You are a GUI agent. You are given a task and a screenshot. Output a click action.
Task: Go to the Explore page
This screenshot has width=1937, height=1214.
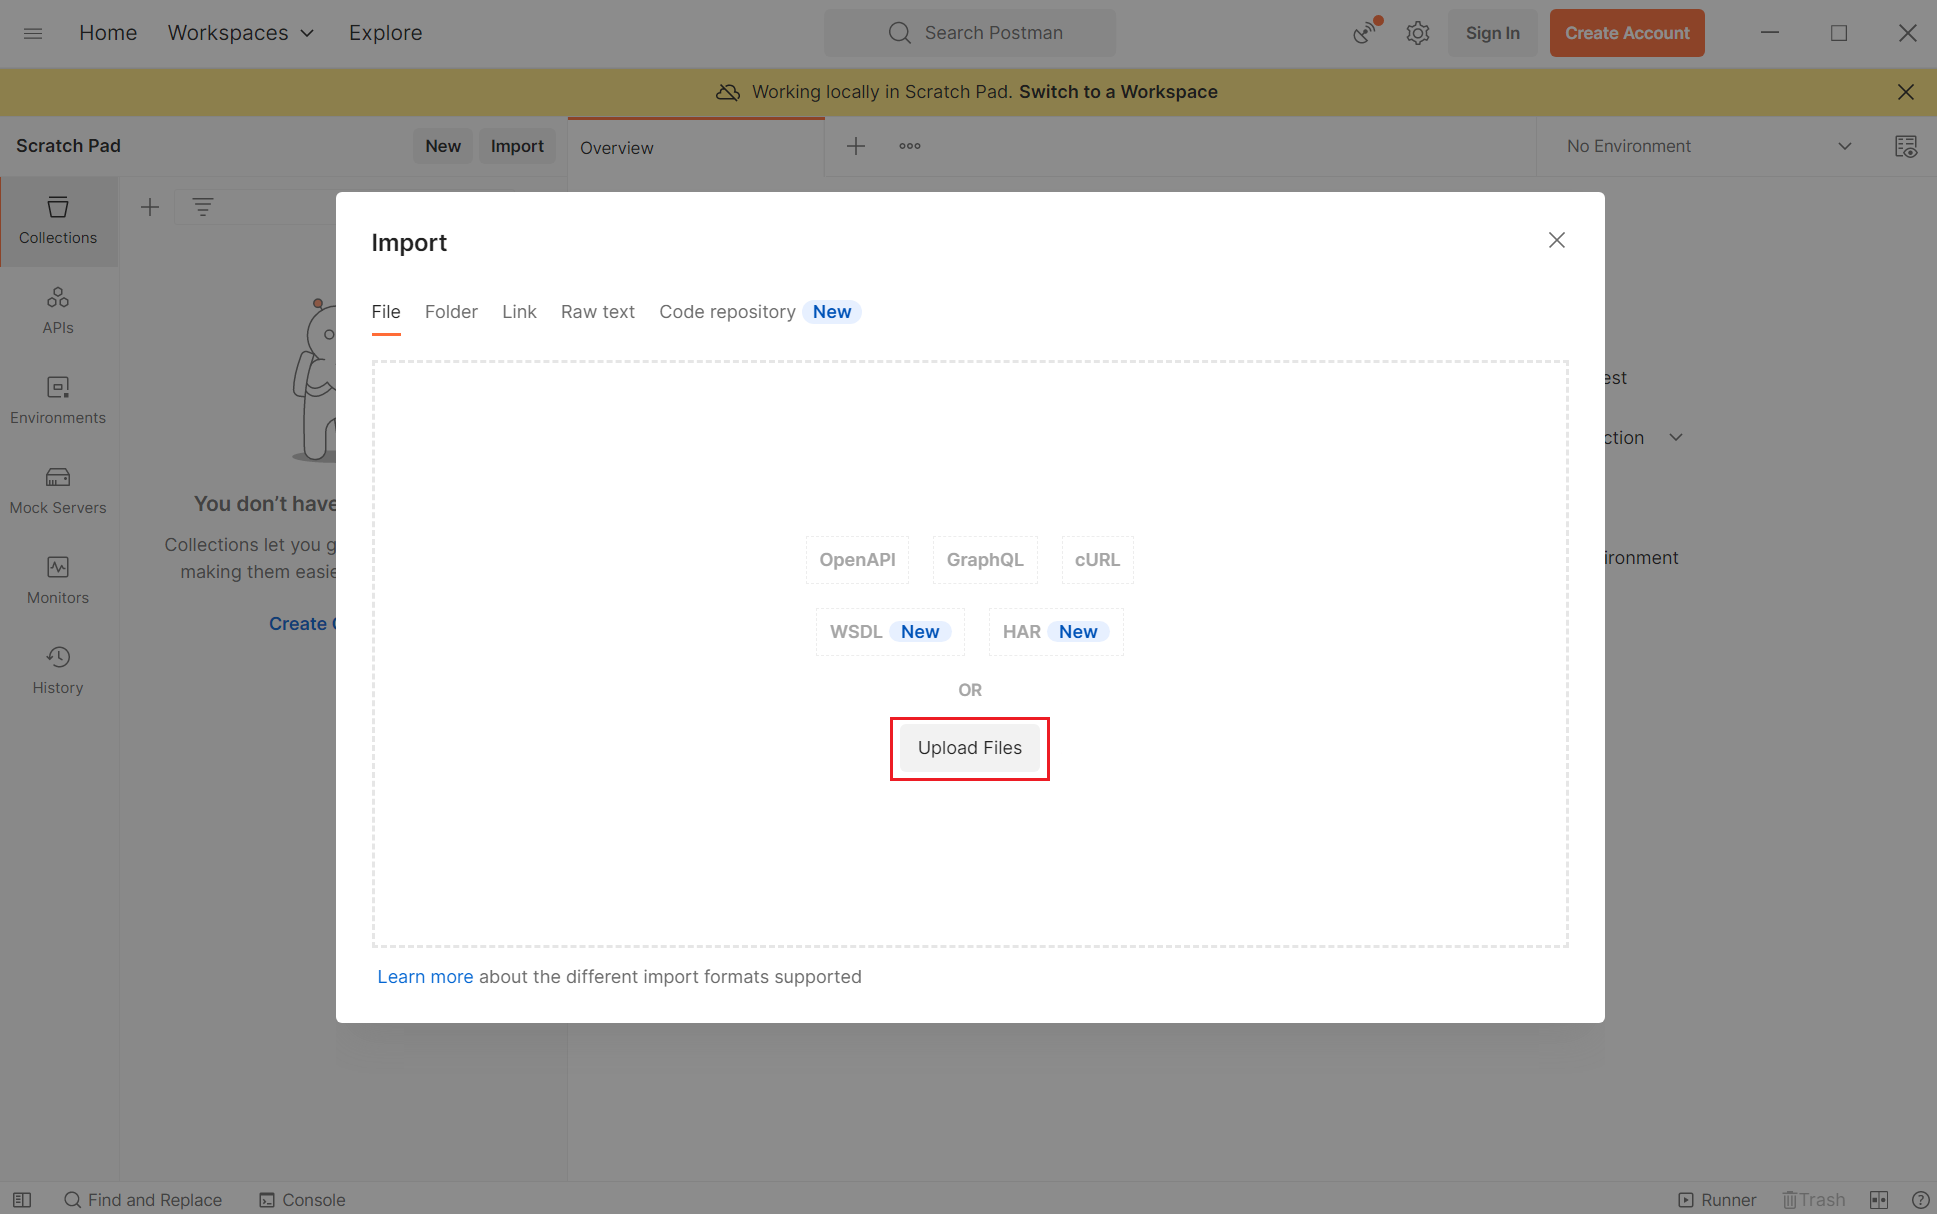385,33
